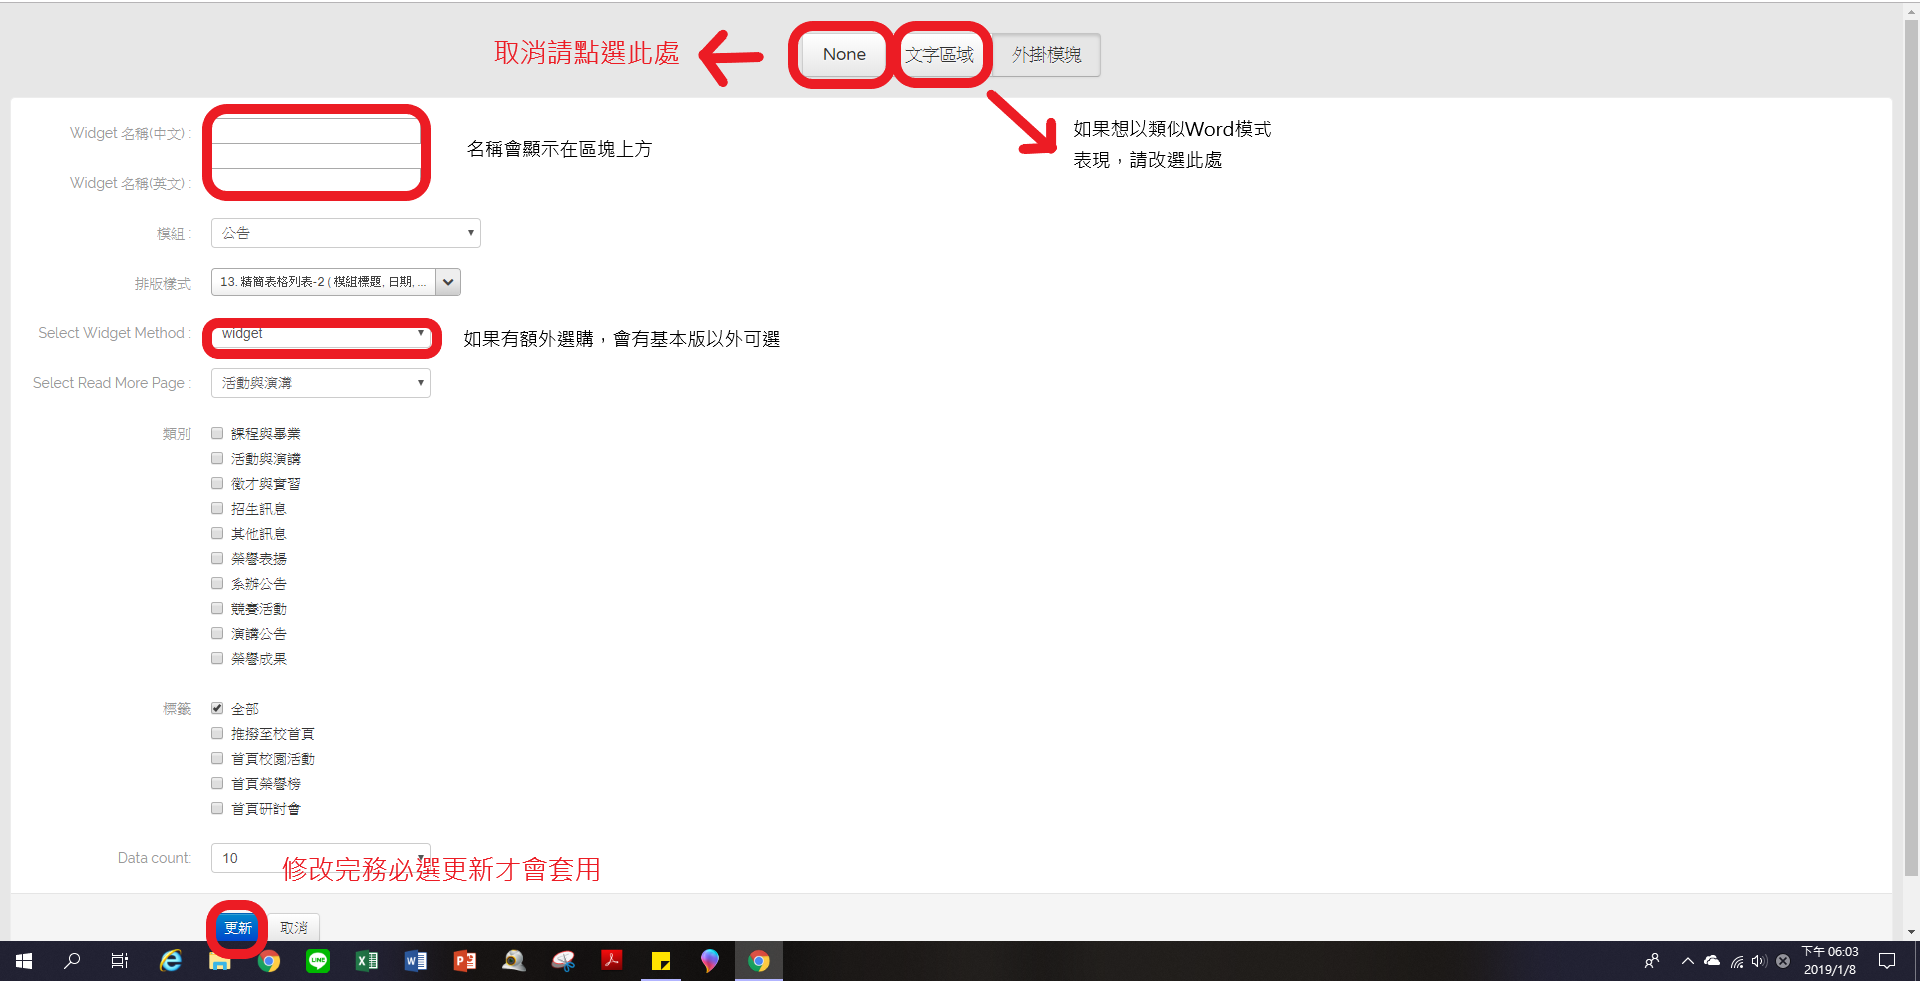
Task: Open the Select Read More Page dropdown
Action: pyautogui.click(x=320, y=383)
